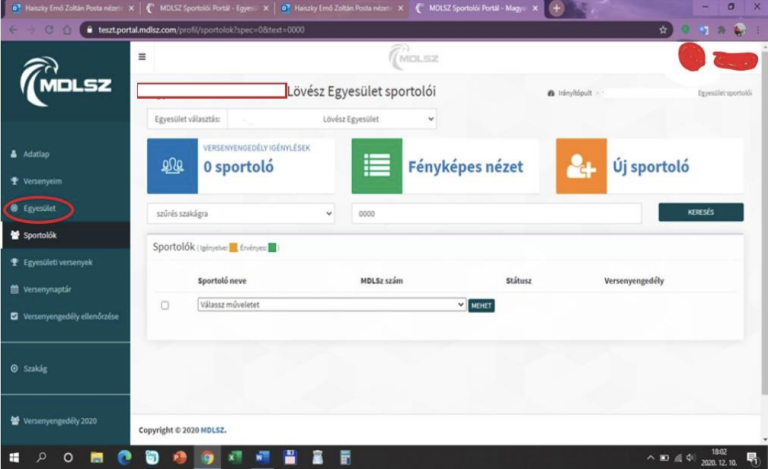This screenshot has height=469, width=768.
Task: Open Egyesület in the sidebar menu
Action: click(38, 209)
